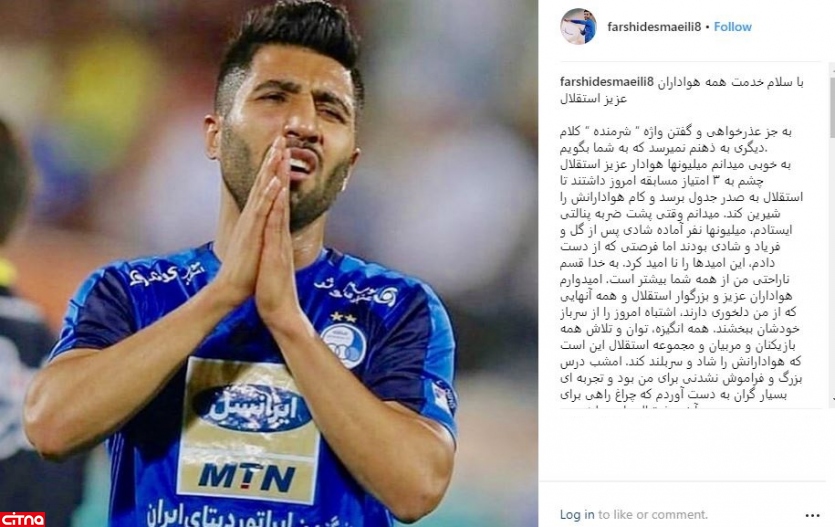Click the scrollbar track below the thumb
The height and width of the screenshot is (527, 835).
coord(832,266)
